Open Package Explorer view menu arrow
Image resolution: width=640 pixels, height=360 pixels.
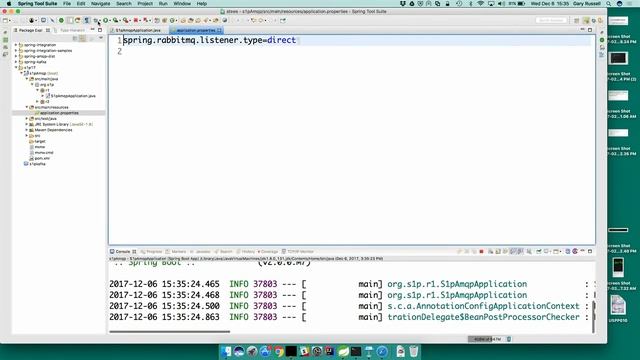[101, 38]
